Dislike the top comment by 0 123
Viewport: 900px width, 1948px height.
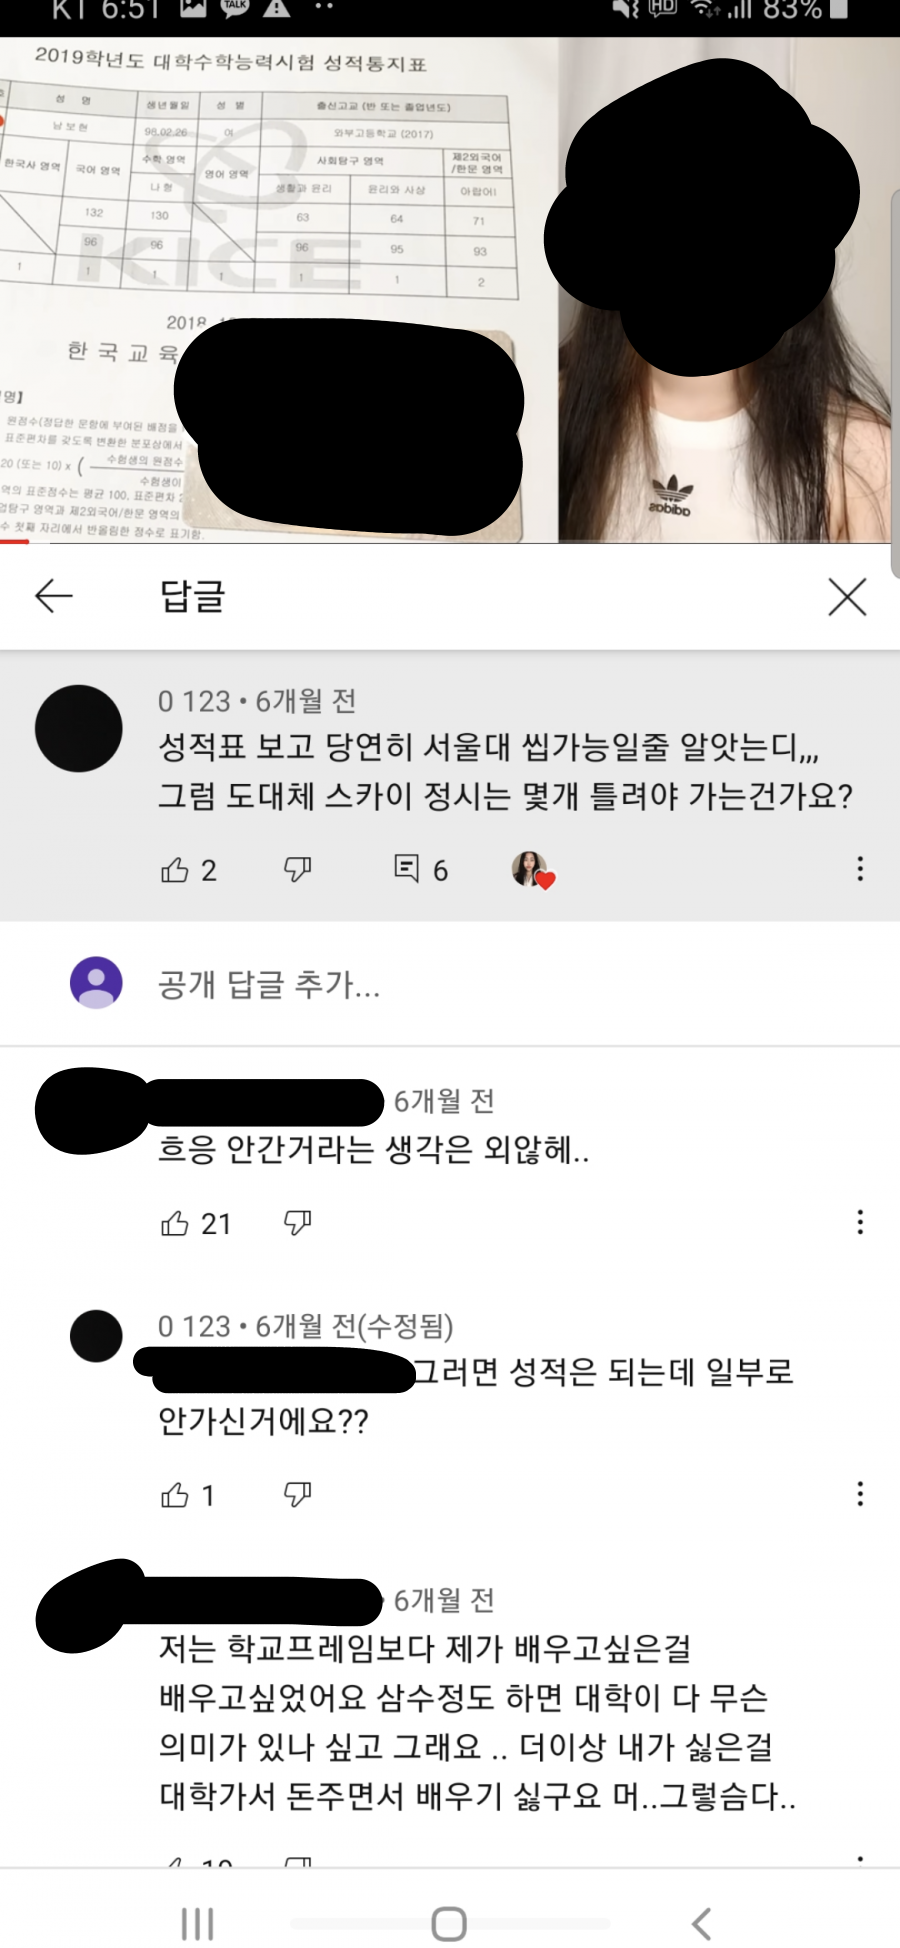click(297, 870)
